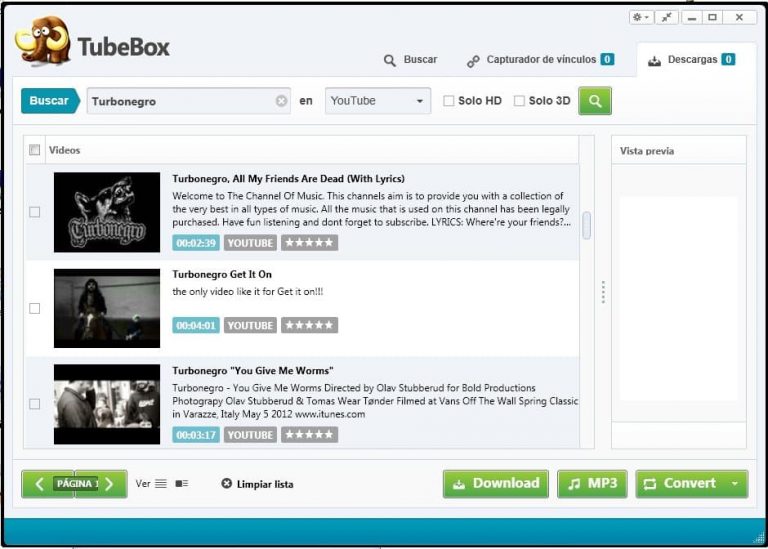The height and width of the screenshot is (549, 768).
Task: Click YOUTUBE tag on You Give Me Worms
Action: [250, 434]
